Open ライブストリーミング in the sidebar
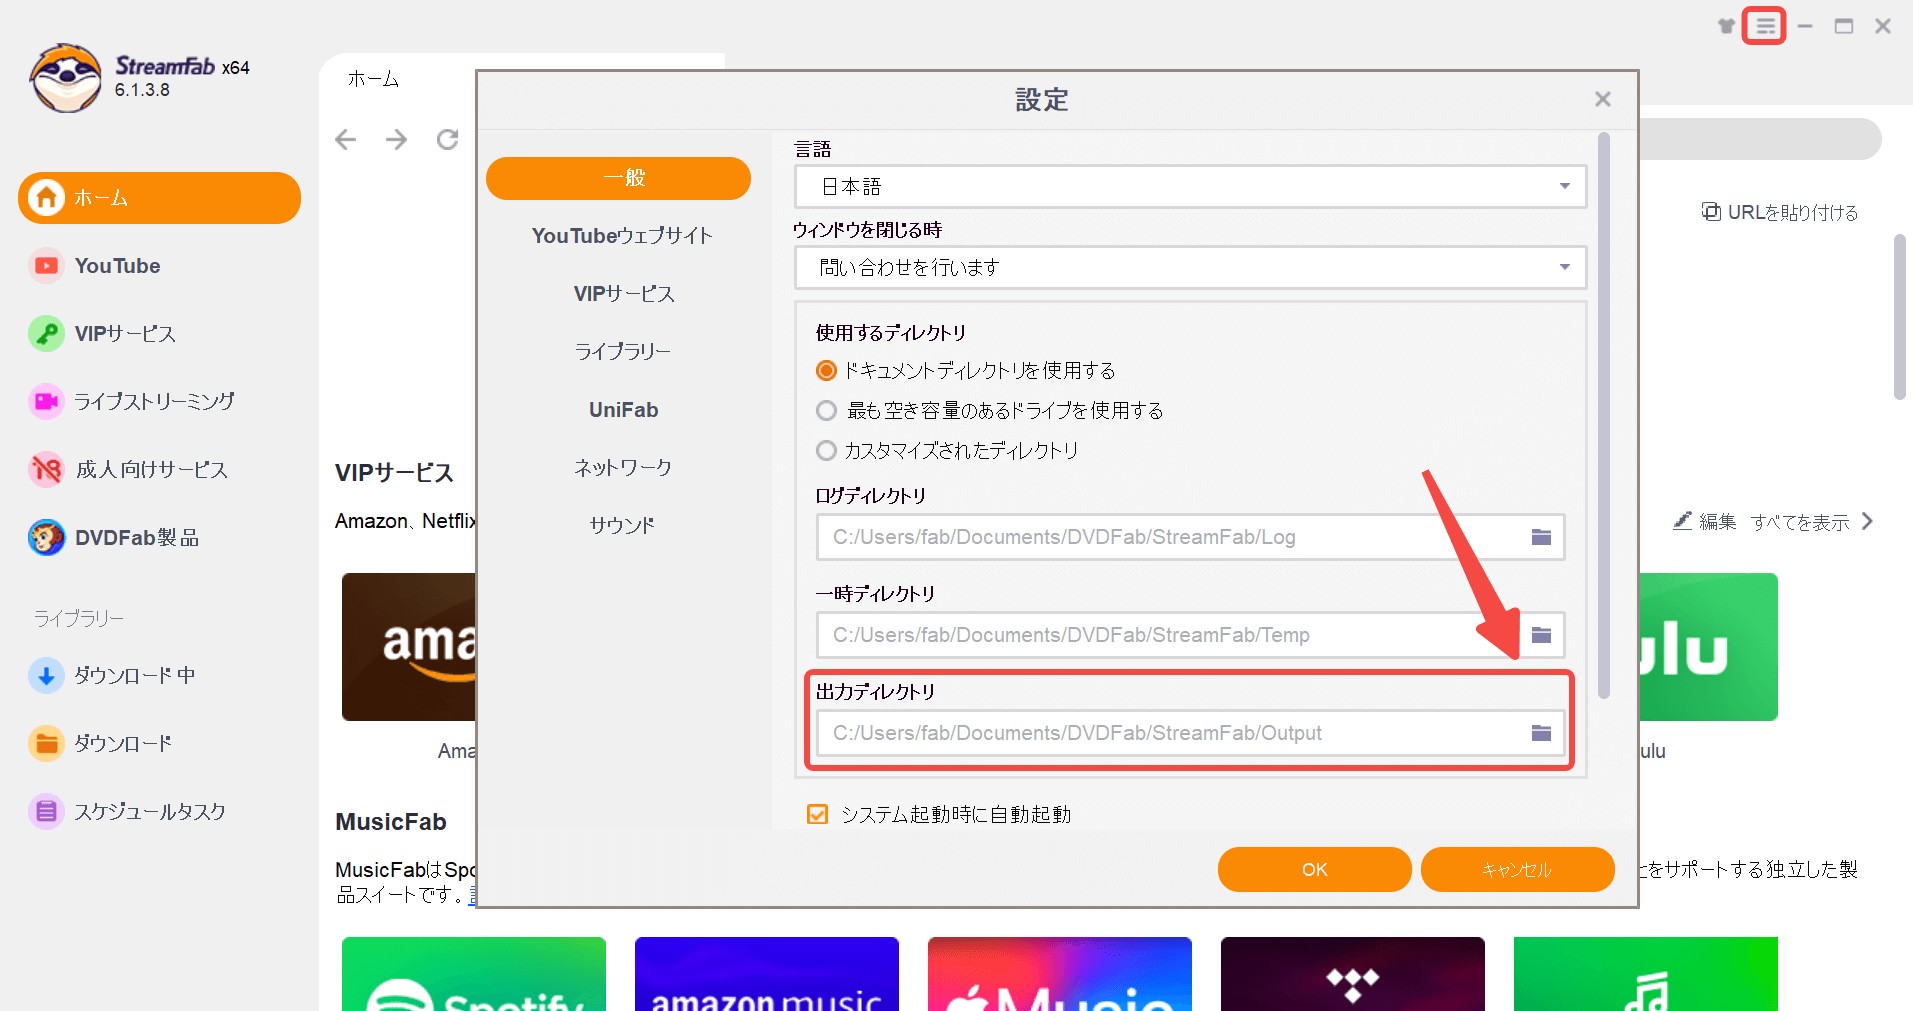 pyautogui.click(x=159, y=402)
